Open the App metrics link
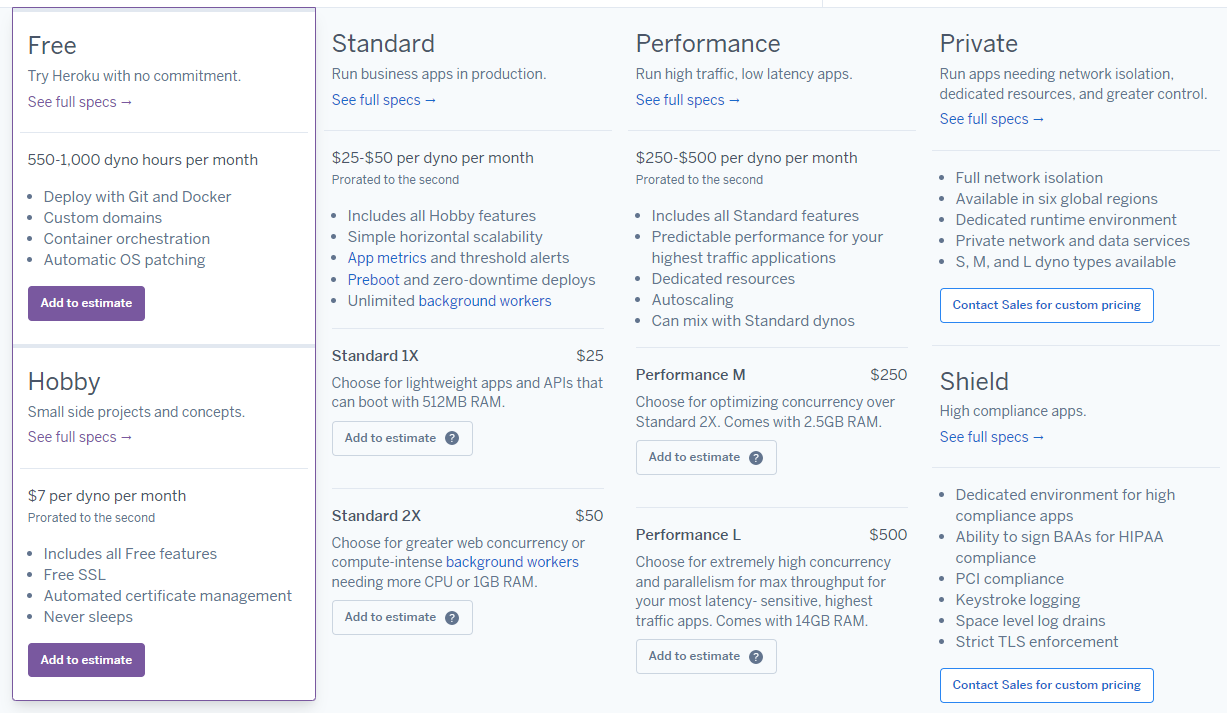Image resolution: width=1227 pixels, height=713 pixels. coord(387,258)
